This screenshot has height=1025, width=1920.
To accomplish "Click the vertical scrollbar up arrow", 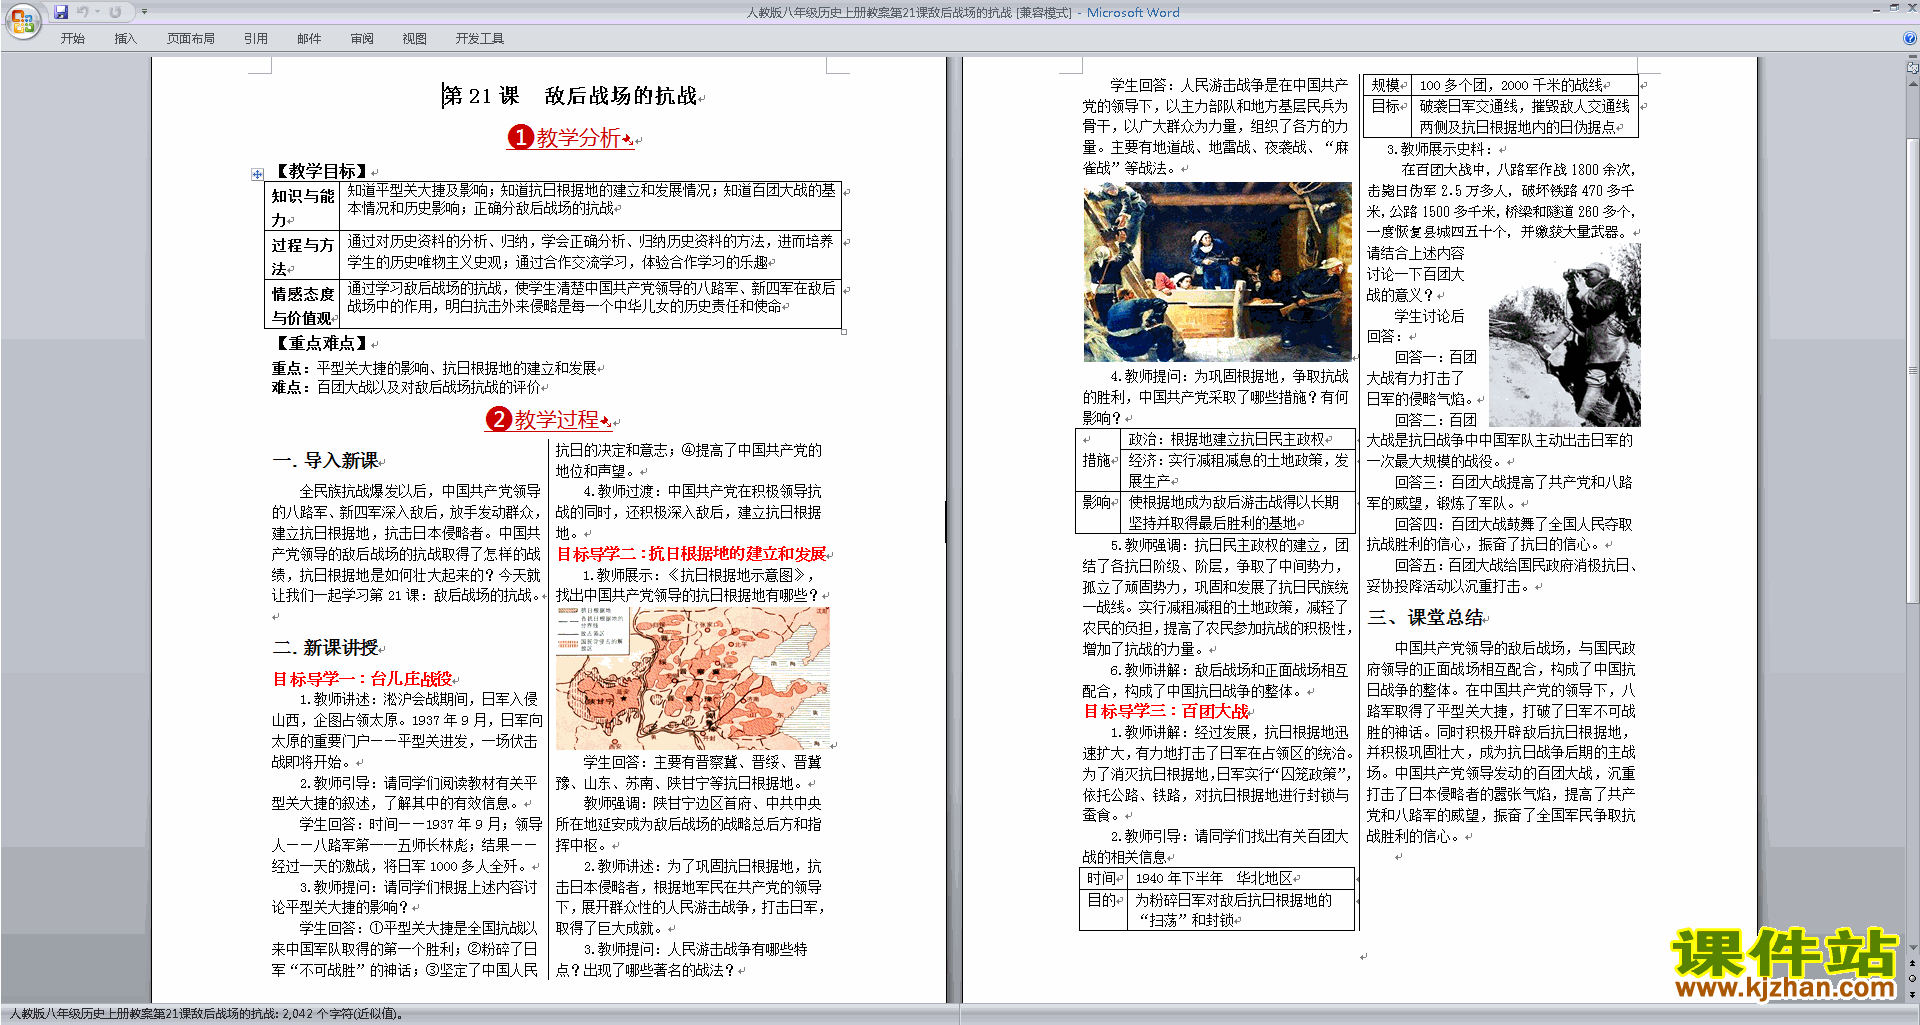I will coord(1912,82).
